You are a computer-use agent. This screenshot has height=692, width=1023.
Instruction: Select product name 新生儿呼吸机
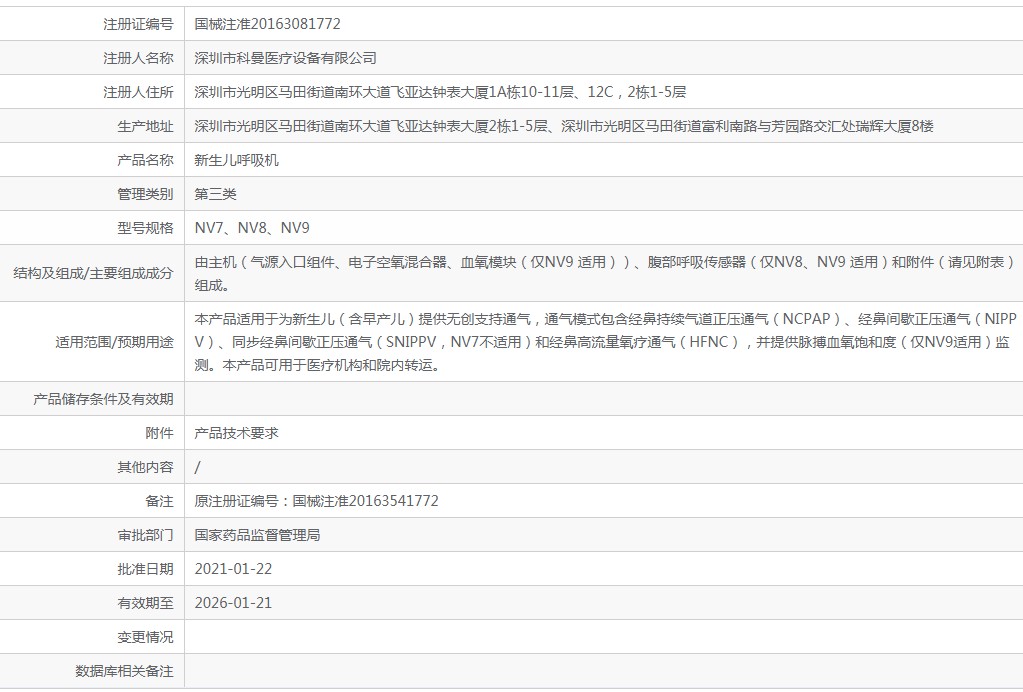(x=236, y=160)
